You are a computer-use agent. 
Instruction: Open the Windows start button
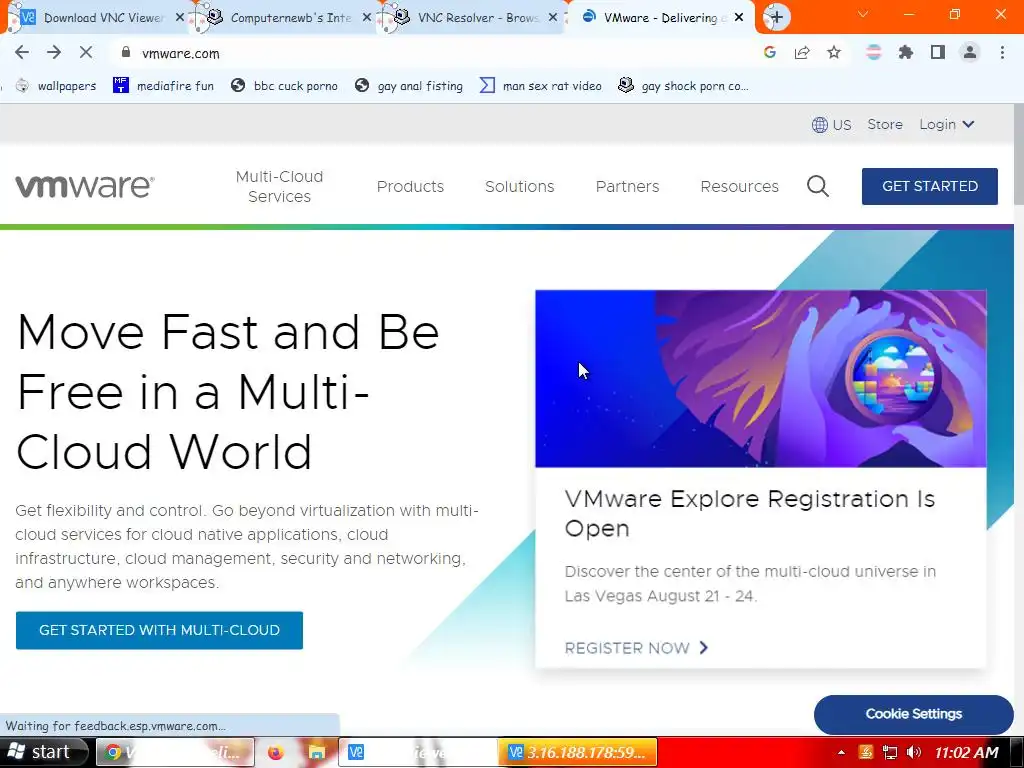click(43, 752)
